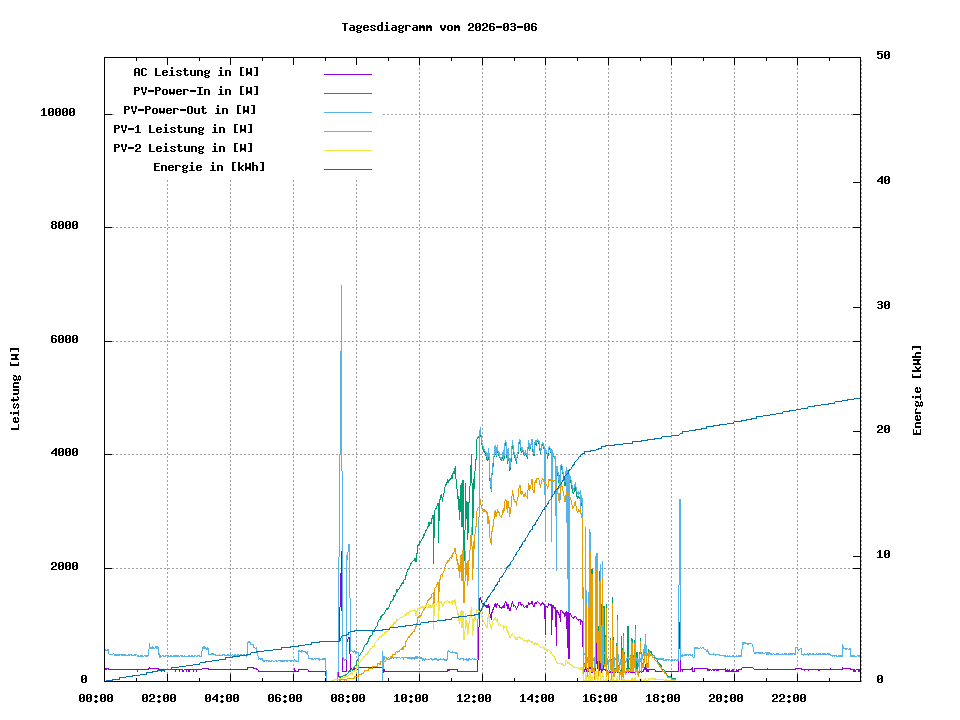Select the 50 label on the right energy axis
Screen dimensions: 960x720
tap(883, 55)
